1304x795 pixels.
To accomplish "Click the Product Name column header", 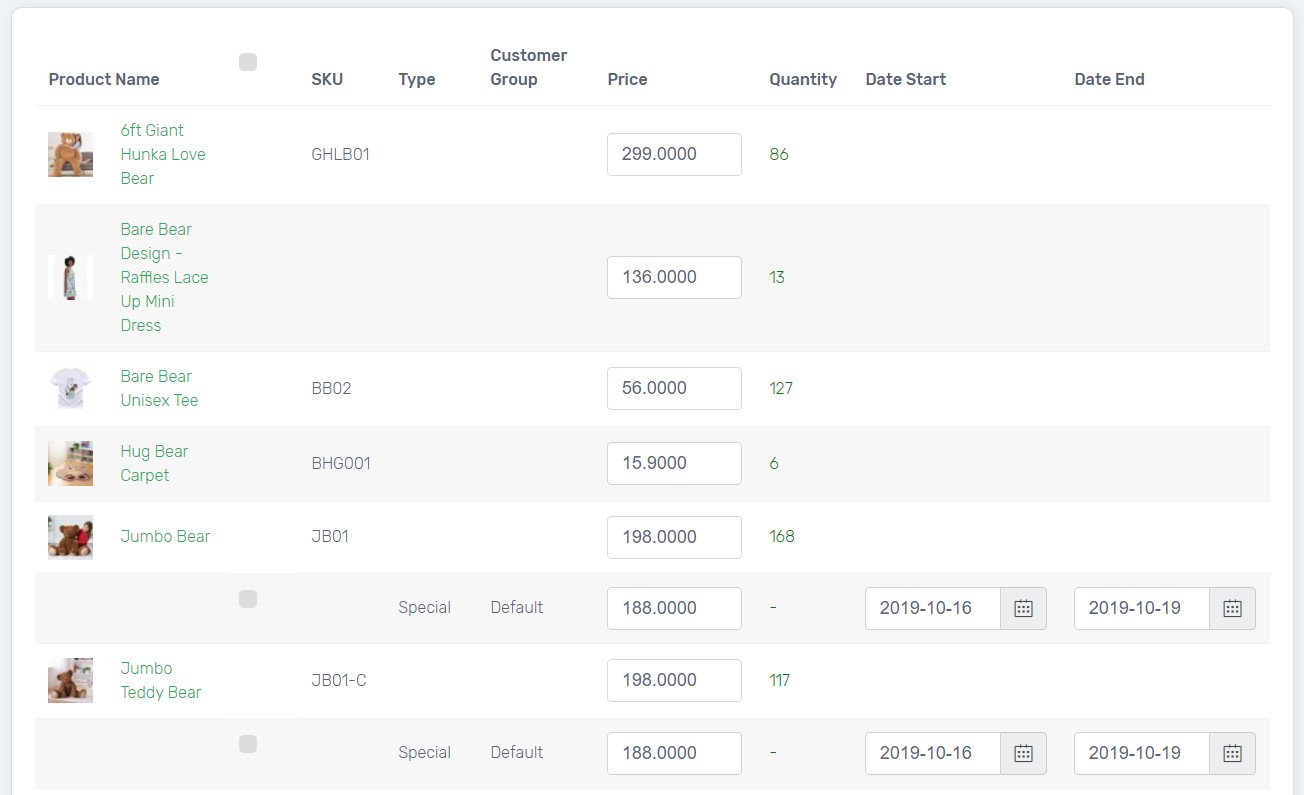I will 104,79.
